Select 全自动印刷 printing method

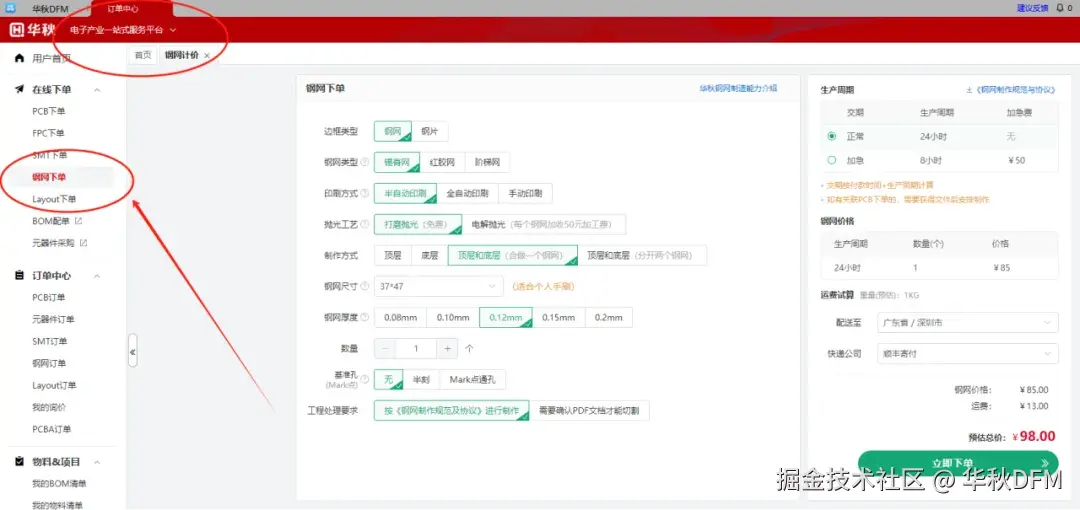pos(468,194)
